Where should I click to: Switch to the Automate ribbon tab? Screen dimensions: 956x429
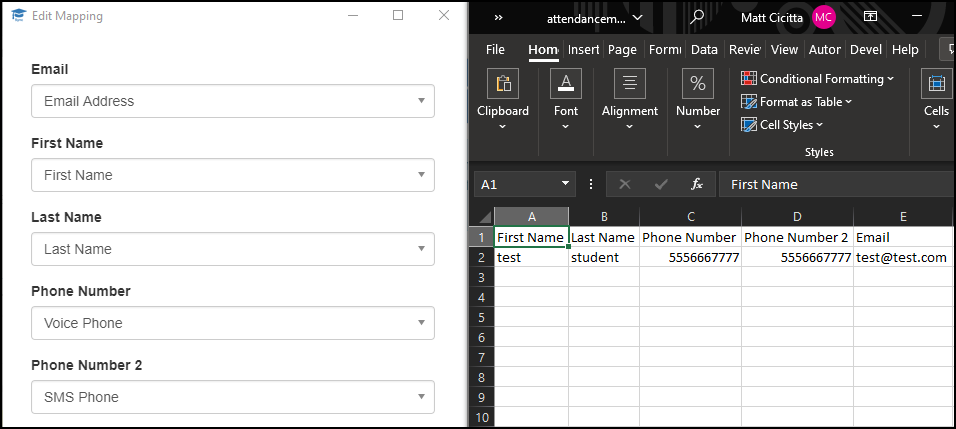point(824,50)
